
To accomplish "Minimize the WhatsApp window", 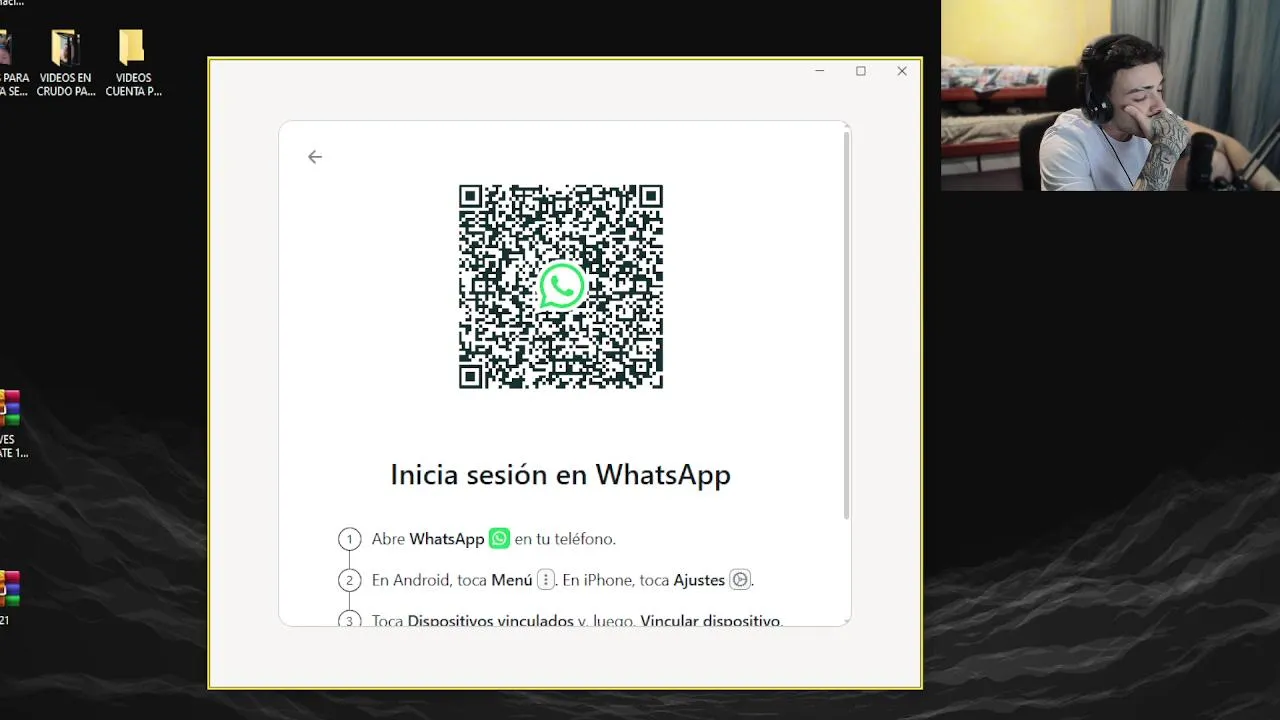I will (x=819, y=71).
